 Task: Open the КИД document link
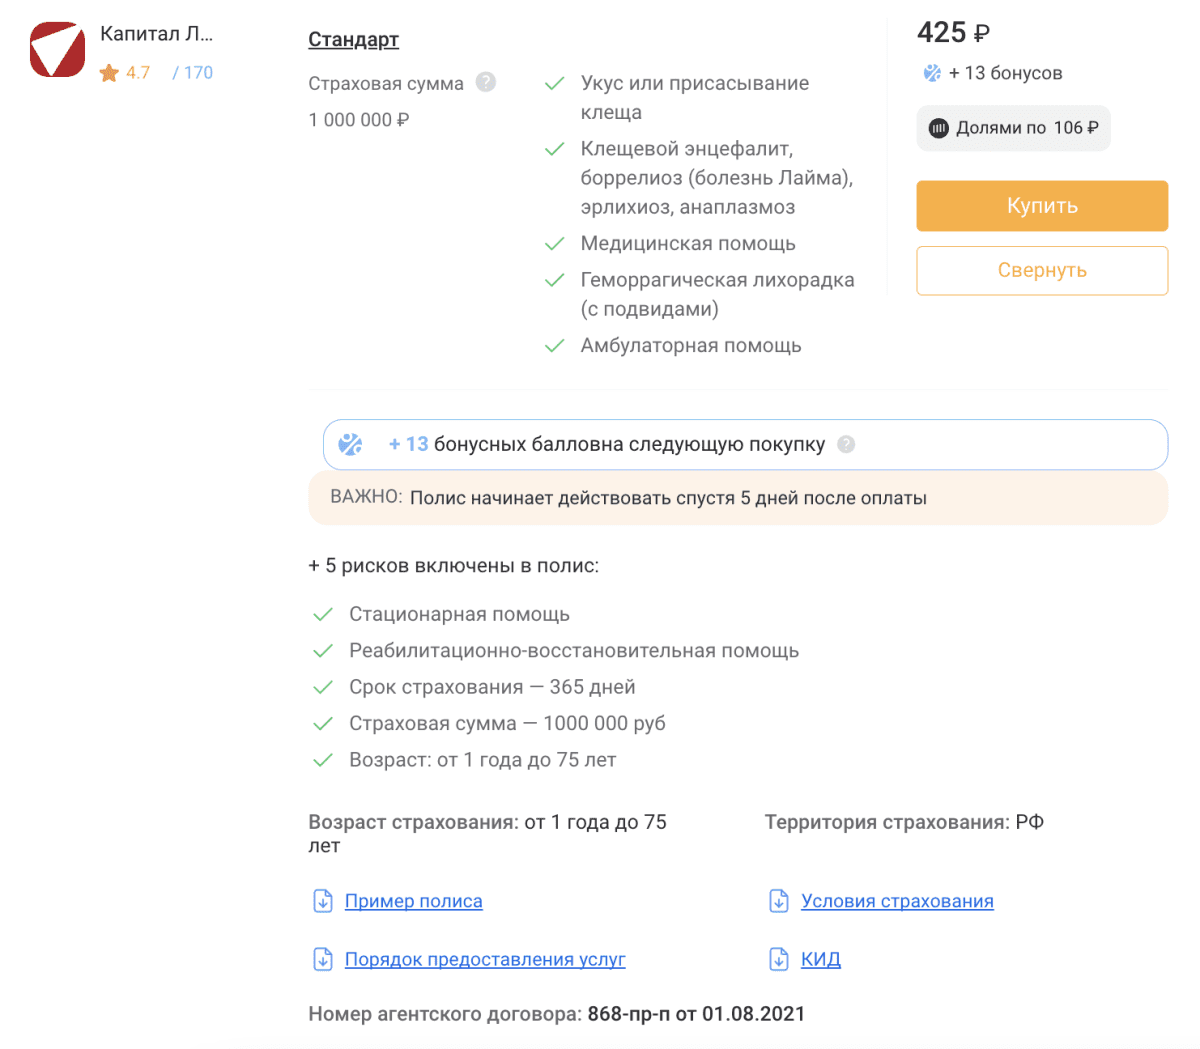pos(820,959)
